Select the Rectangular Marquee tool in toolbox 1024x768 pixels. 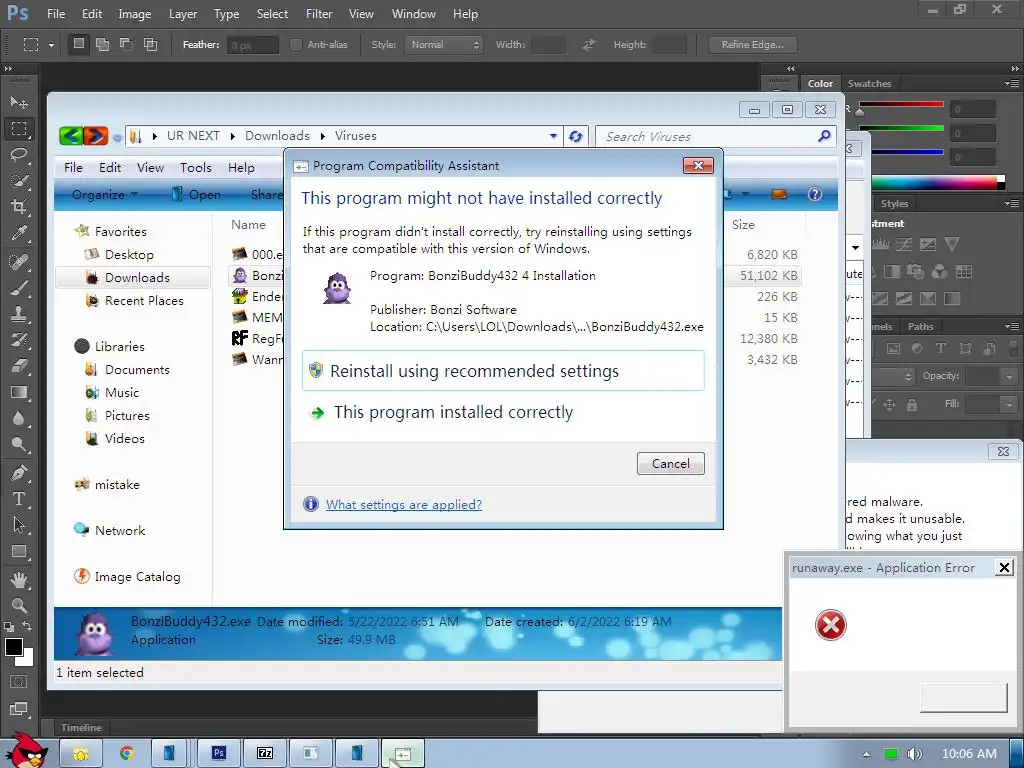tap(19, 129)
